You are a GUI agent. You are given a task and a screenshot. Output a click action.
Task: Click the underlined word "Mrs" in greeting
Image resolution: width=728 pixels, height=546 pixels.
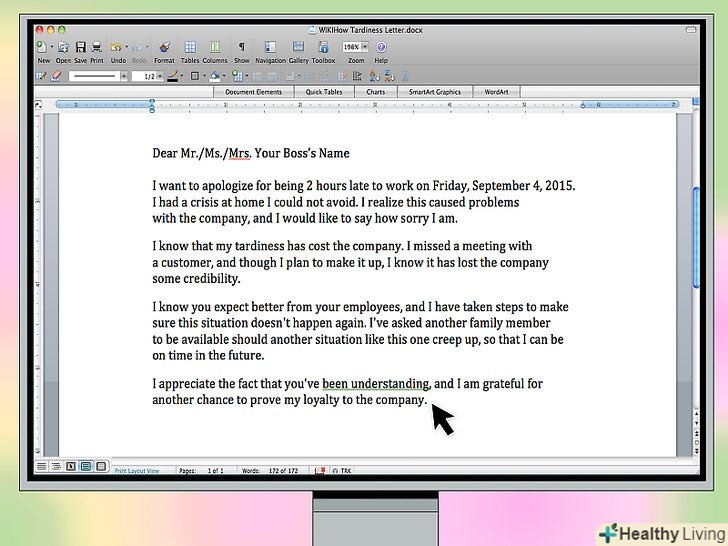tap(239, 153)
